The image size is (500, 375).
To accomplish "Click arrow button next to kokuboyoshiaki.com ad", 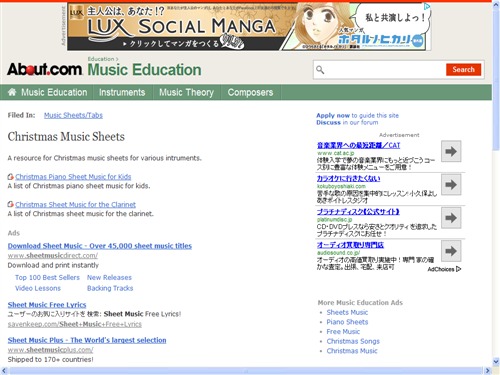I will (451, 184).
